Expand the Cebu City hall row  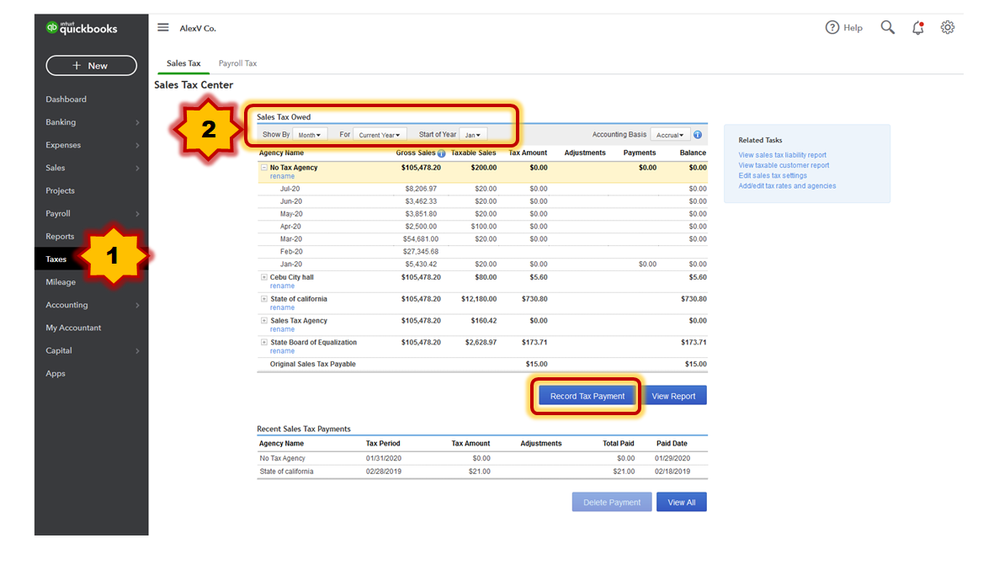click(264, 277)
